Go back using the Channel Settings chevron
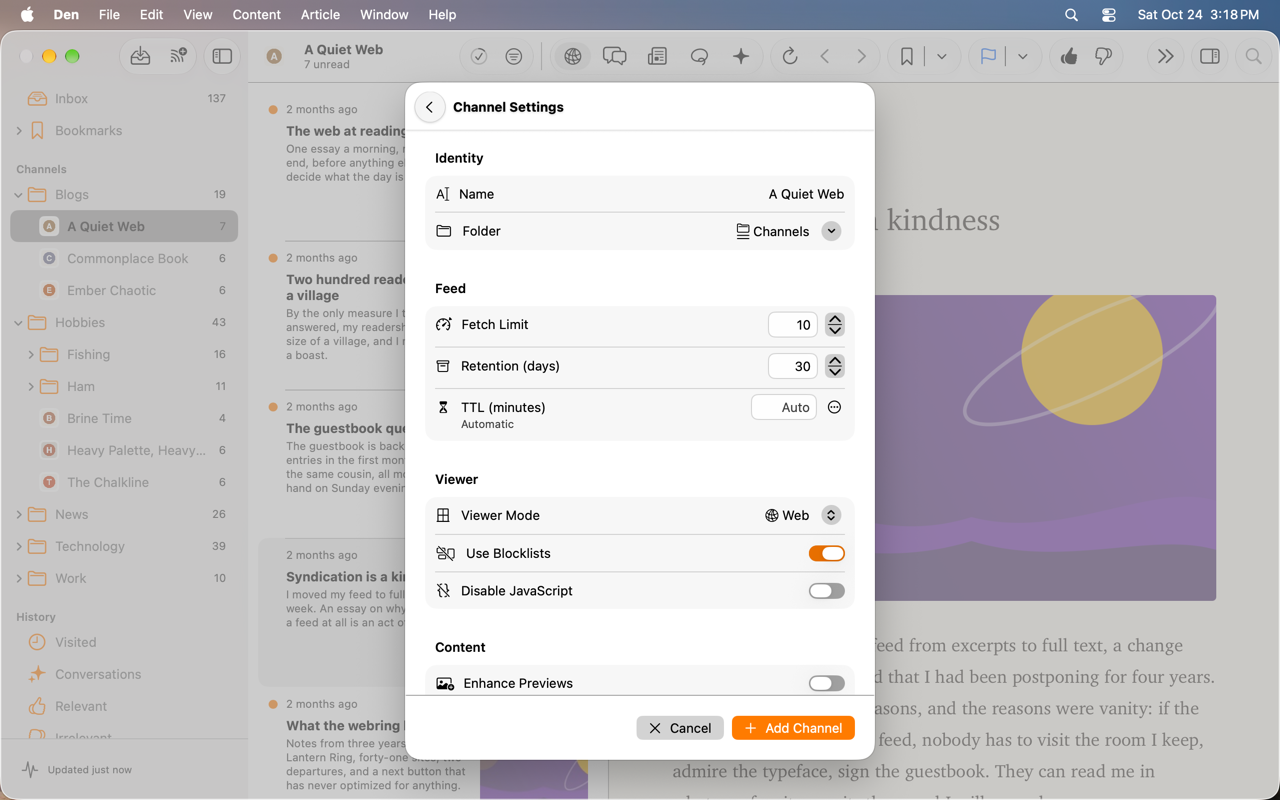 430,107
